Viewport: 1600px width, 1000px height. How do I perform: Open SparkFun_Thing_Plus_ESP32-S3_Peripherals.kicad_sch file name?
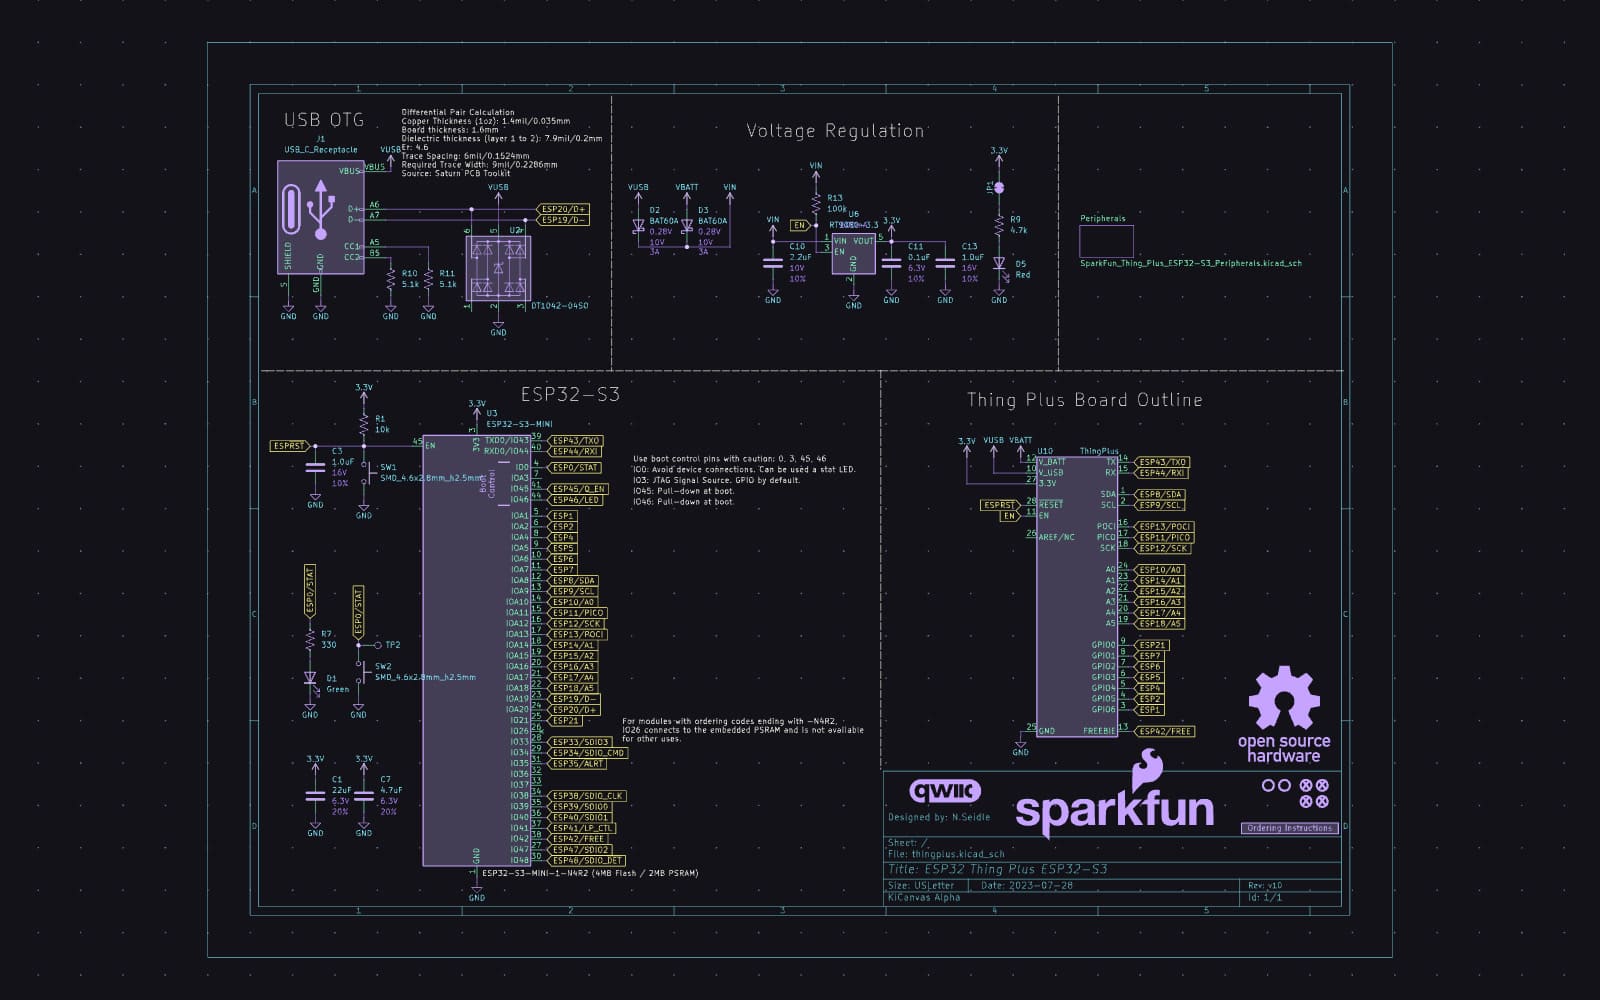tap(1190, 263)
